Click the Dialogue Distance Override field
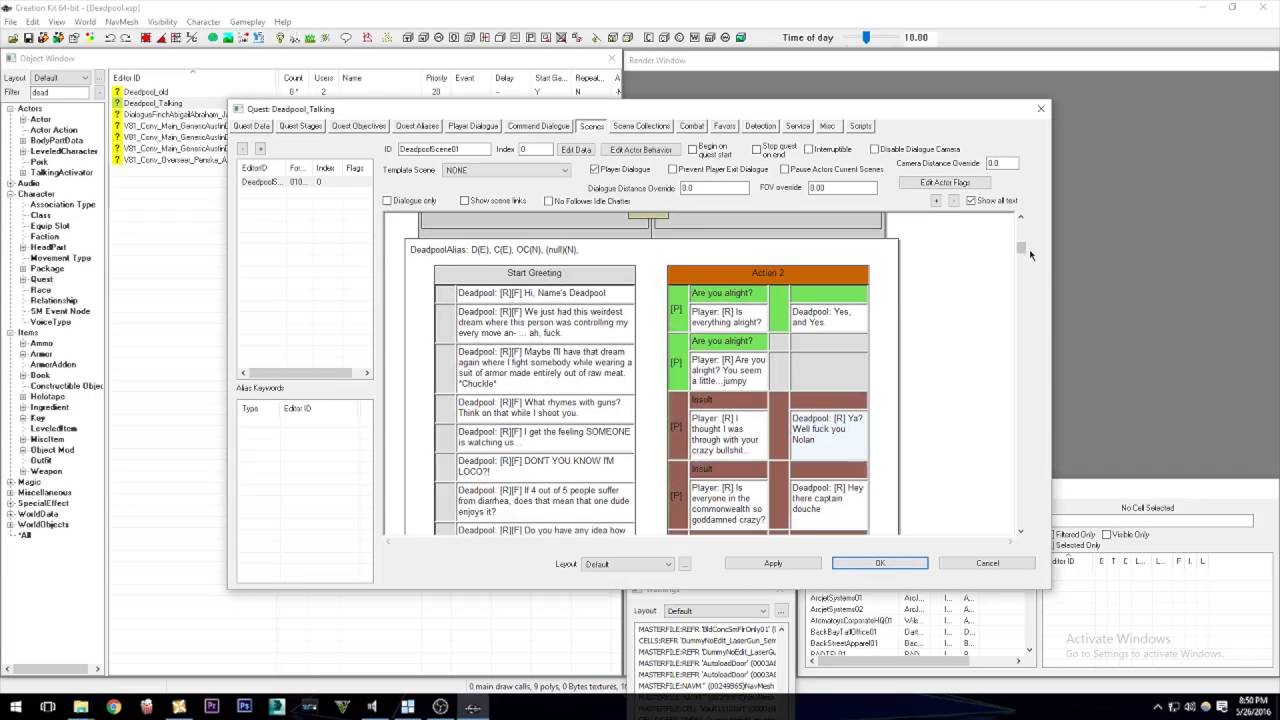This screenshot has width=1280, height=720. tap(714, 188)
